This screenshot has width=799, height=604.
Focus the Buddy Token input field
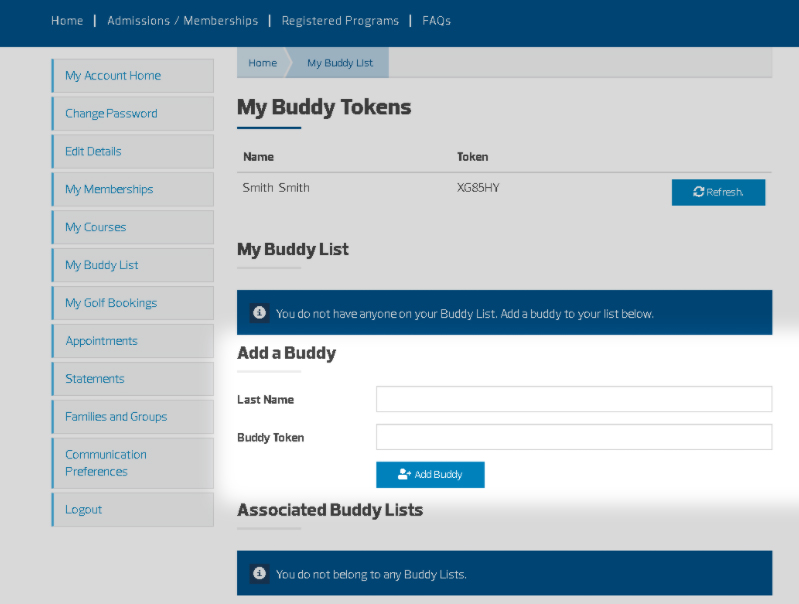[x=574, y=437]
